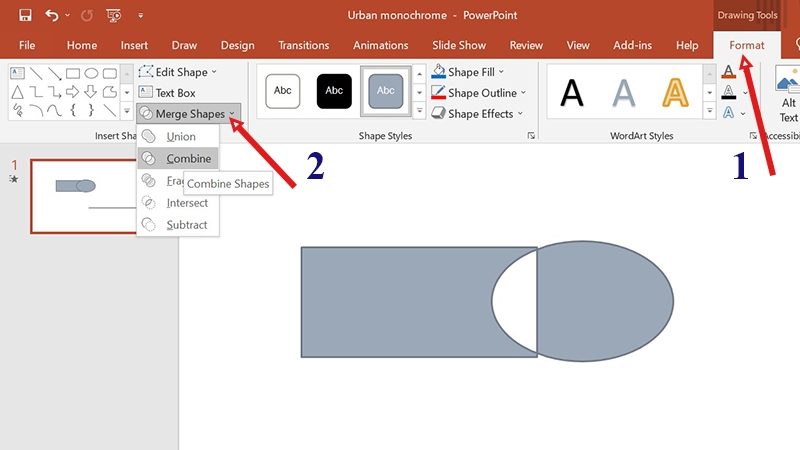800x450 pixels.
Task: Select Subtract in Merge Shapes menu
Action: [x=186, y=225]
